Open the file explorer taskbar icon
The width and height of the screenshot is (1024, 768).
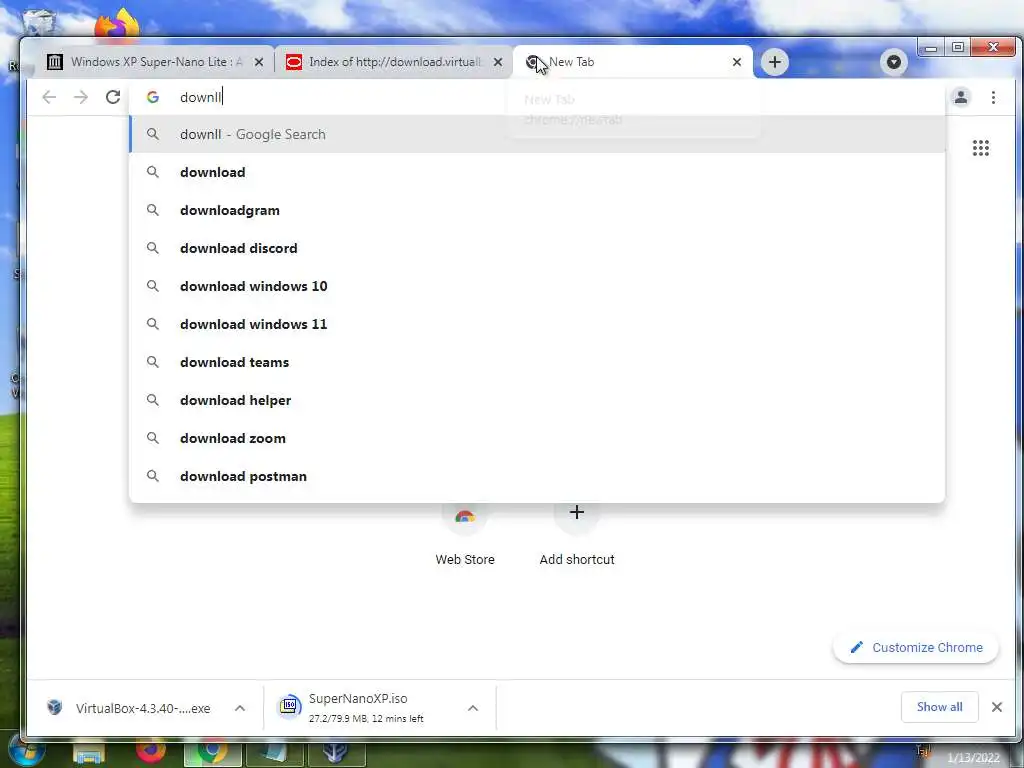tap(89, 754)
